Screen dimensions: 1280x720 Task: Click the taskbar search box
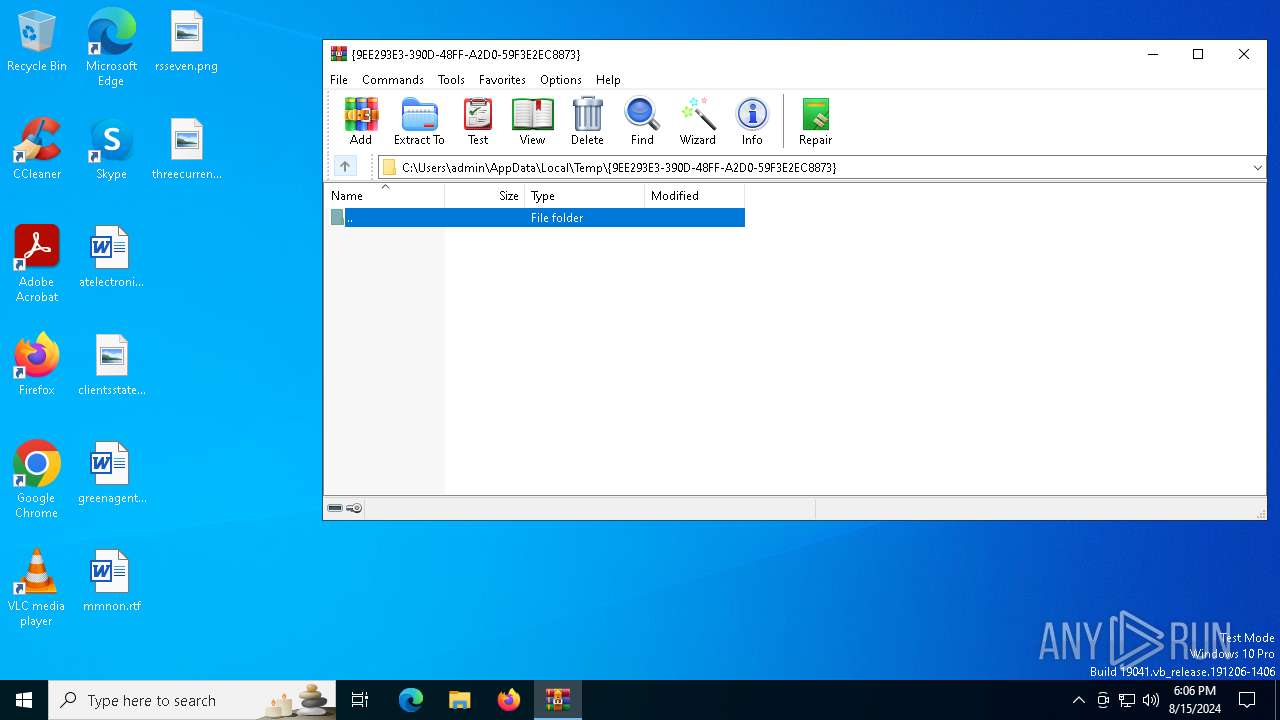coord(192,700)
